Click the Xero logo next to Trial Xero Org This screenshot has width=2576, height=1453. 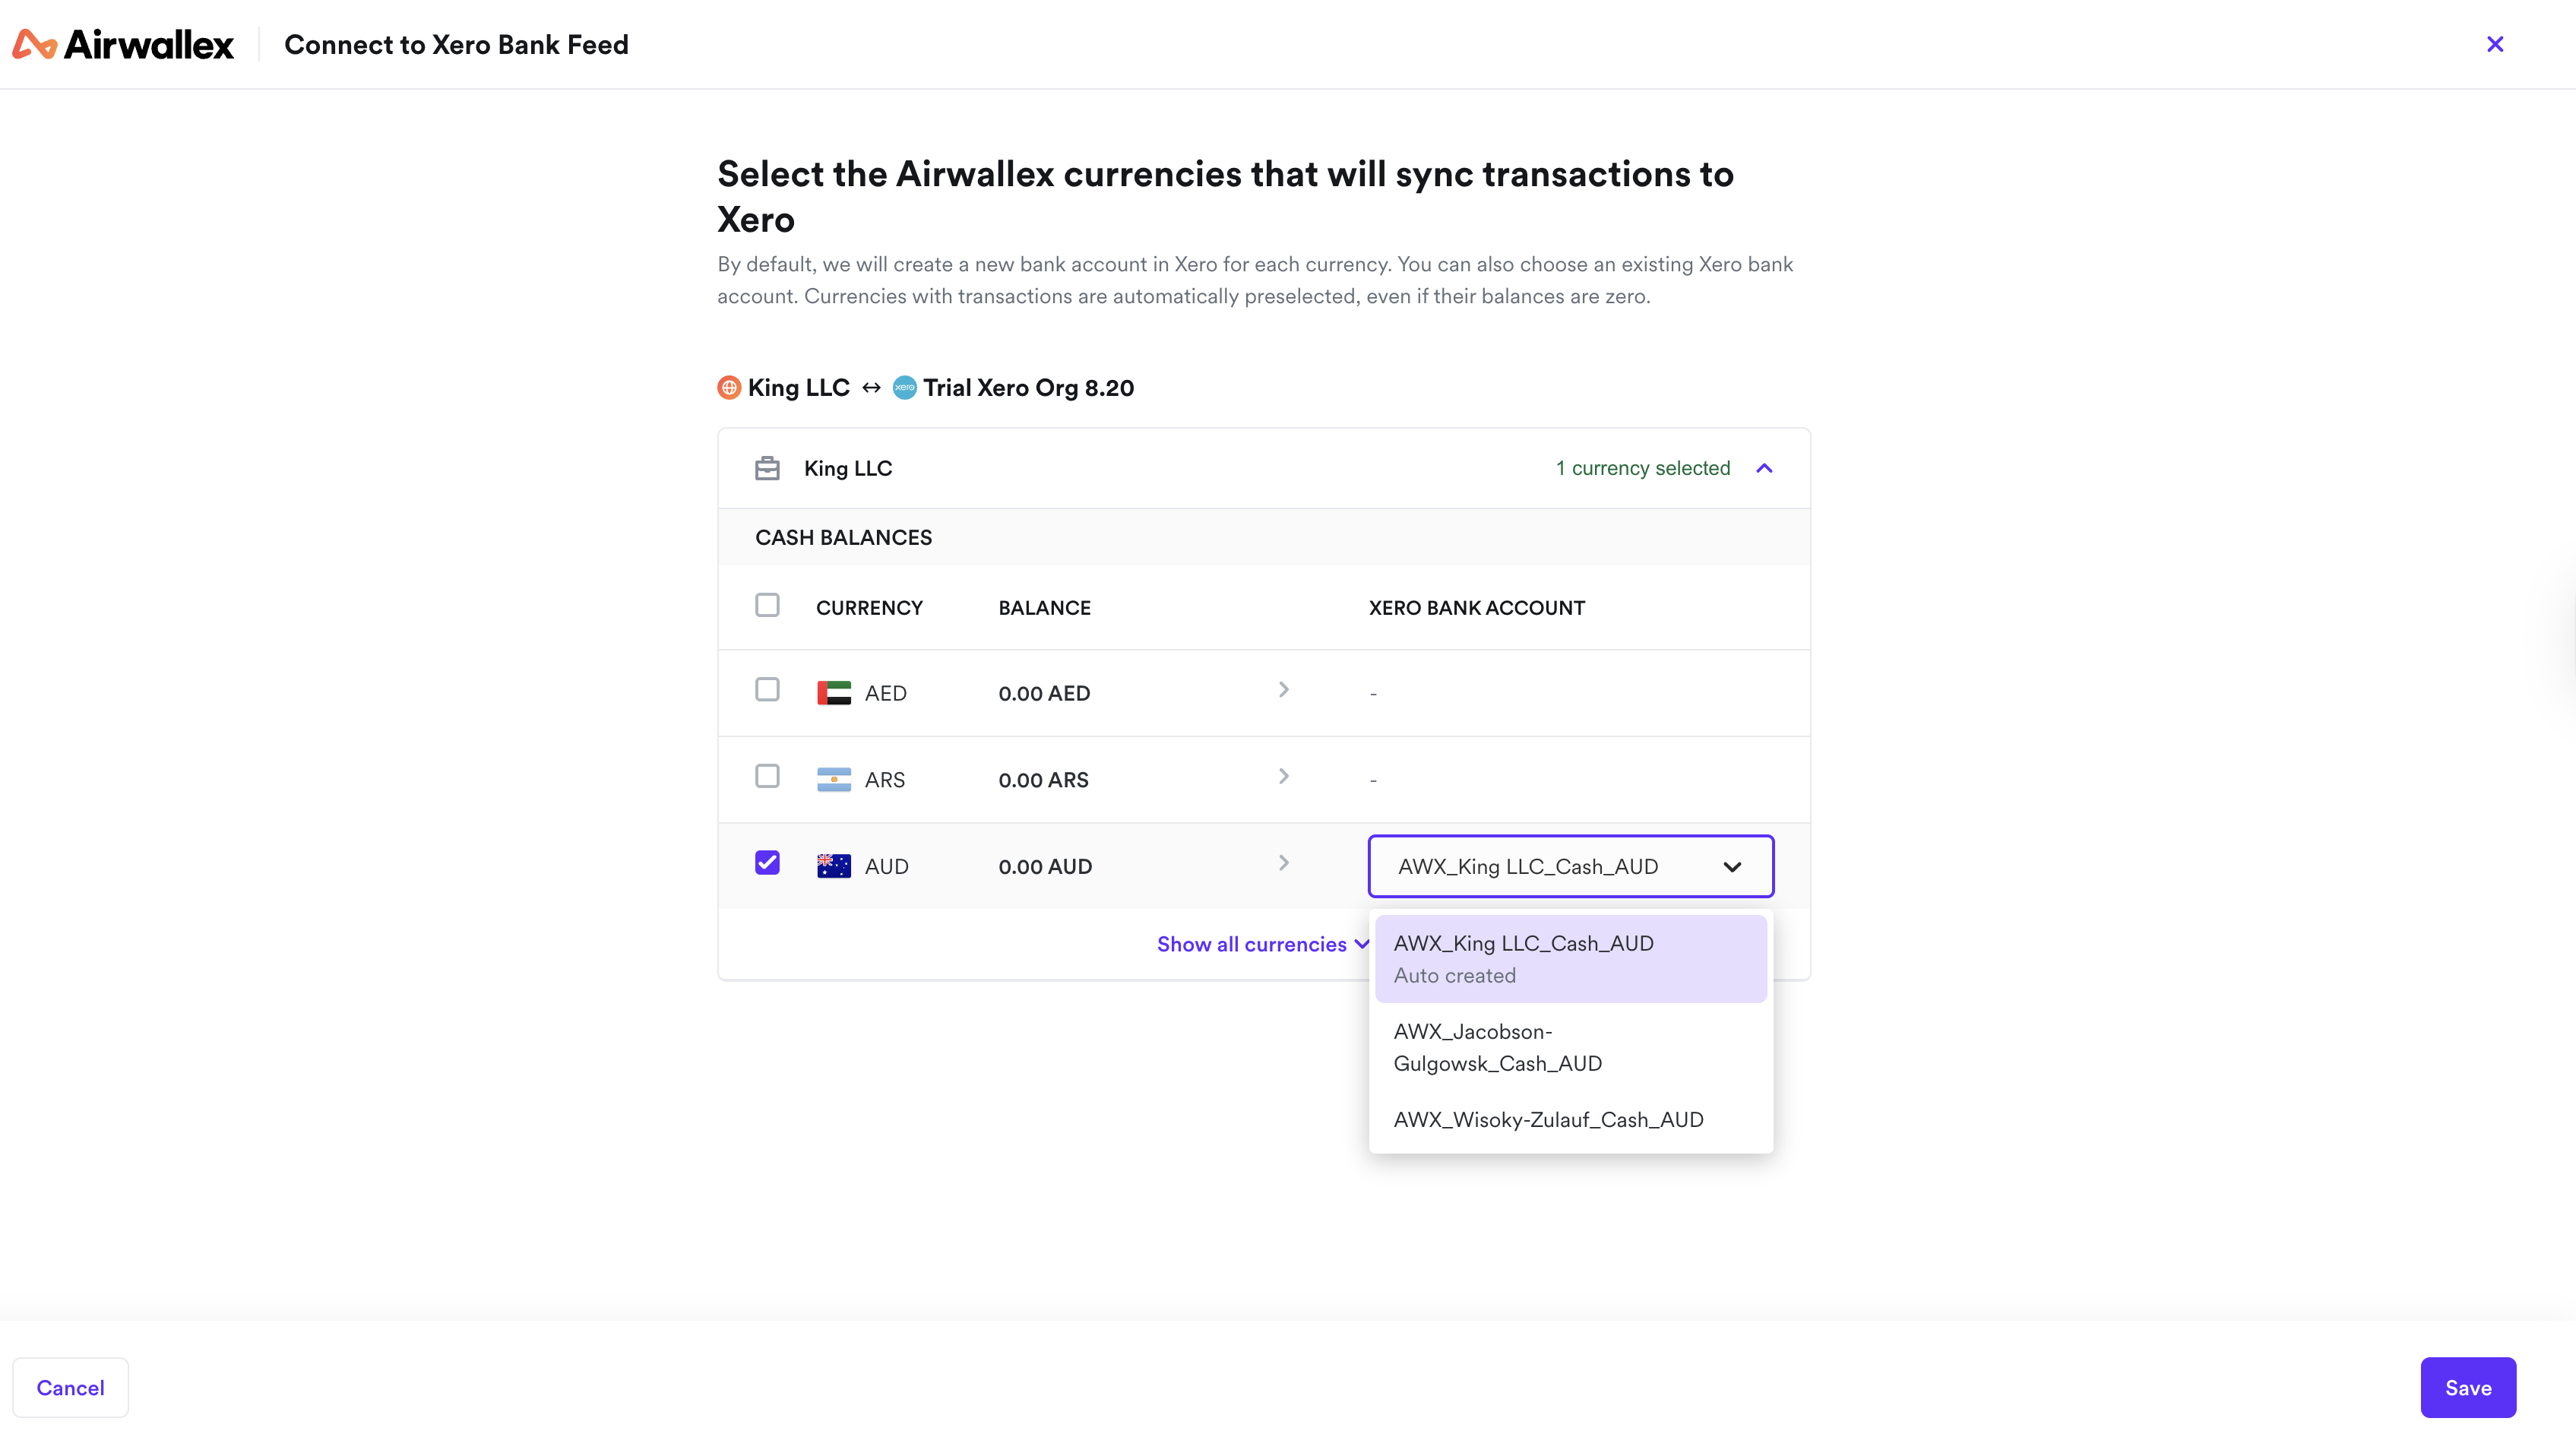tap(904, 388)
